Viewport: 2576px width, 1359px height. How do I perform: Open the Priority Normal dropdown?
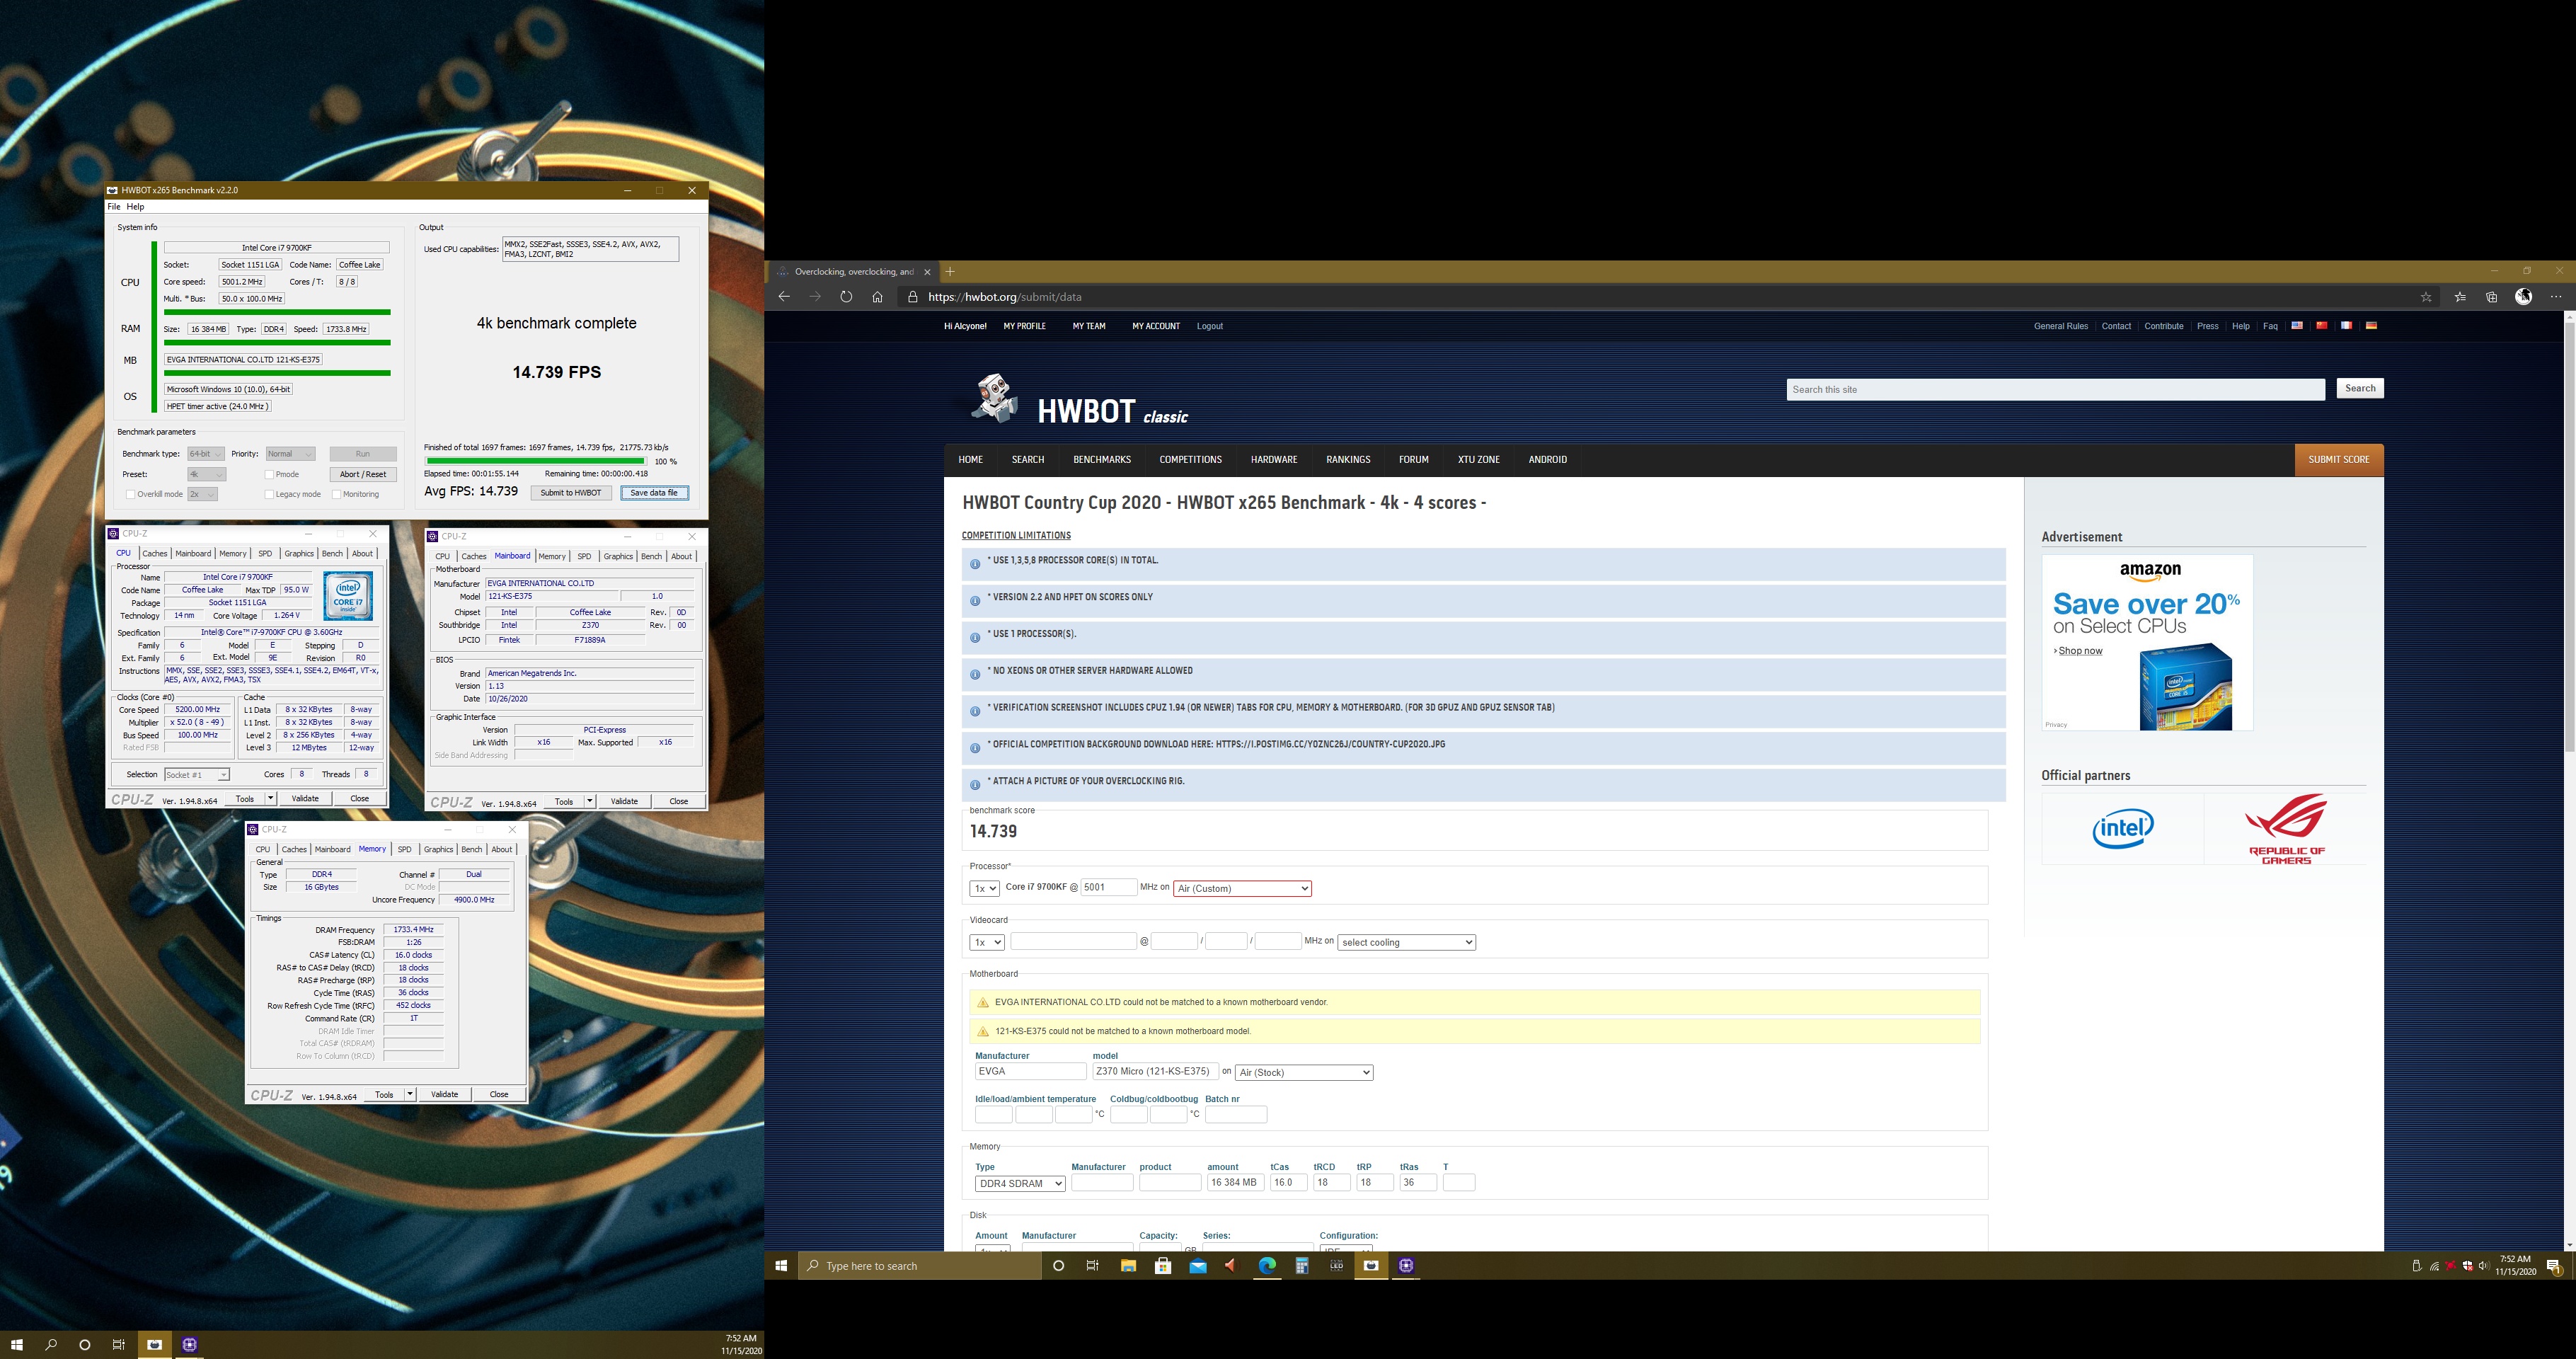click(x=290, y=454)
